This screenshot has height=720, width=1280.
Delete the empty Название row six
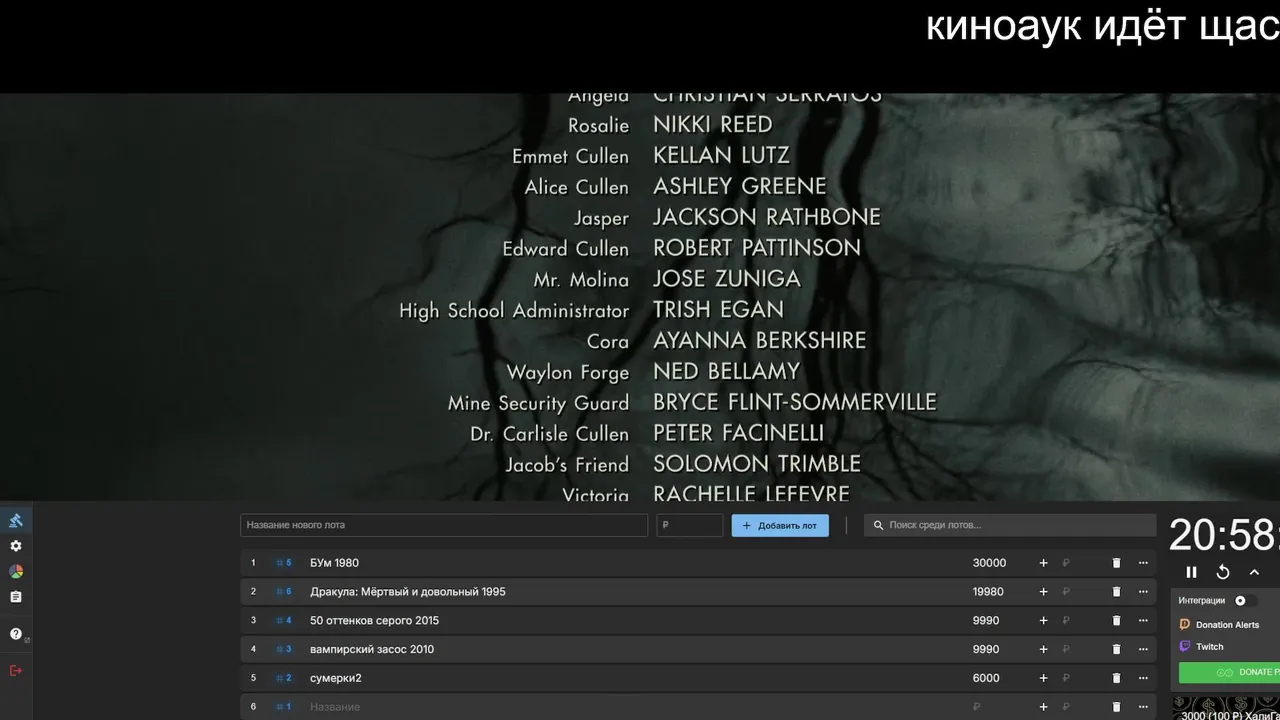pos(1117,707)
